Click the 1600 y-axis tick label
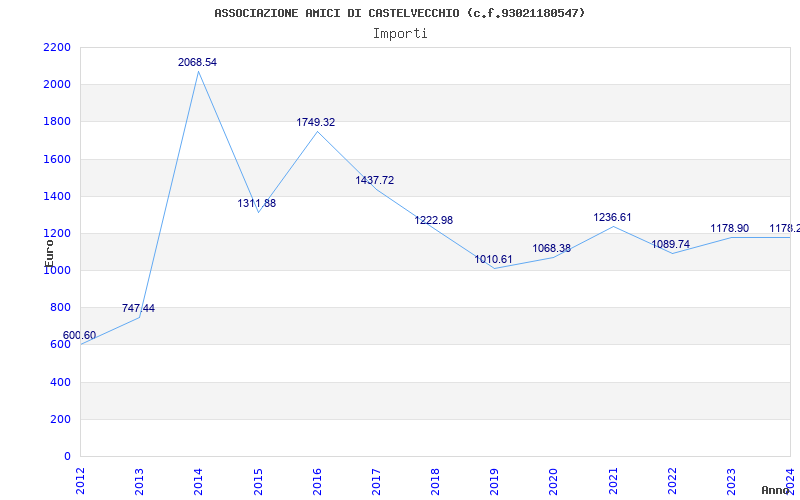 [x=57, y=159]
